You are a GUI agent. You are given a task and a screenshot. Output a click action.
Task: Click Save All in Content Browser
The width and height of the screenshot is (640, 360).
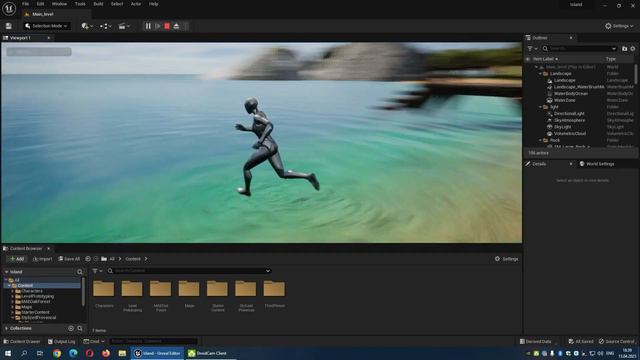tap(69, 259)
